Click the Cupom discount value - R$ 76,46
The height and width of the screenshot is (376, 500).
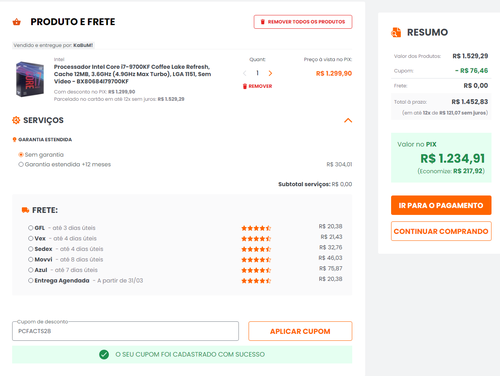tap(471, 71)
